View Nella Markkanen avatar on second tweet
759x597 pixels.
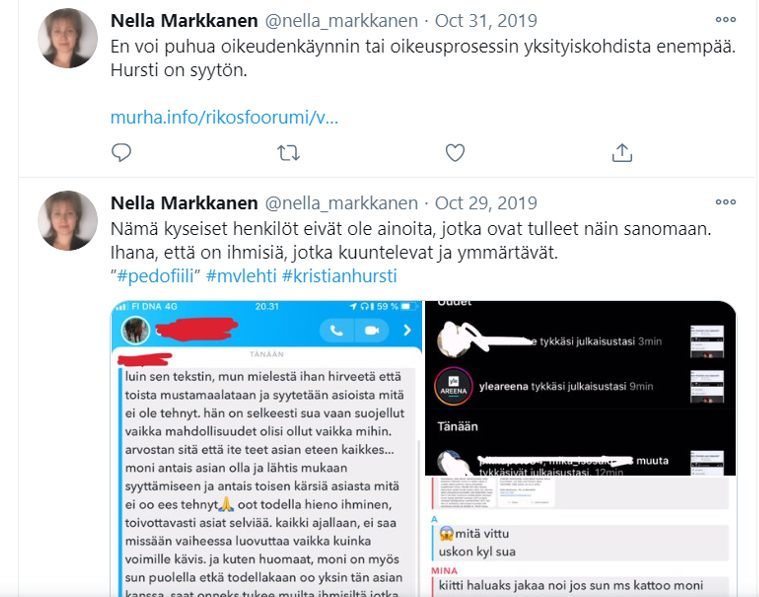click(x=68, y=221)
